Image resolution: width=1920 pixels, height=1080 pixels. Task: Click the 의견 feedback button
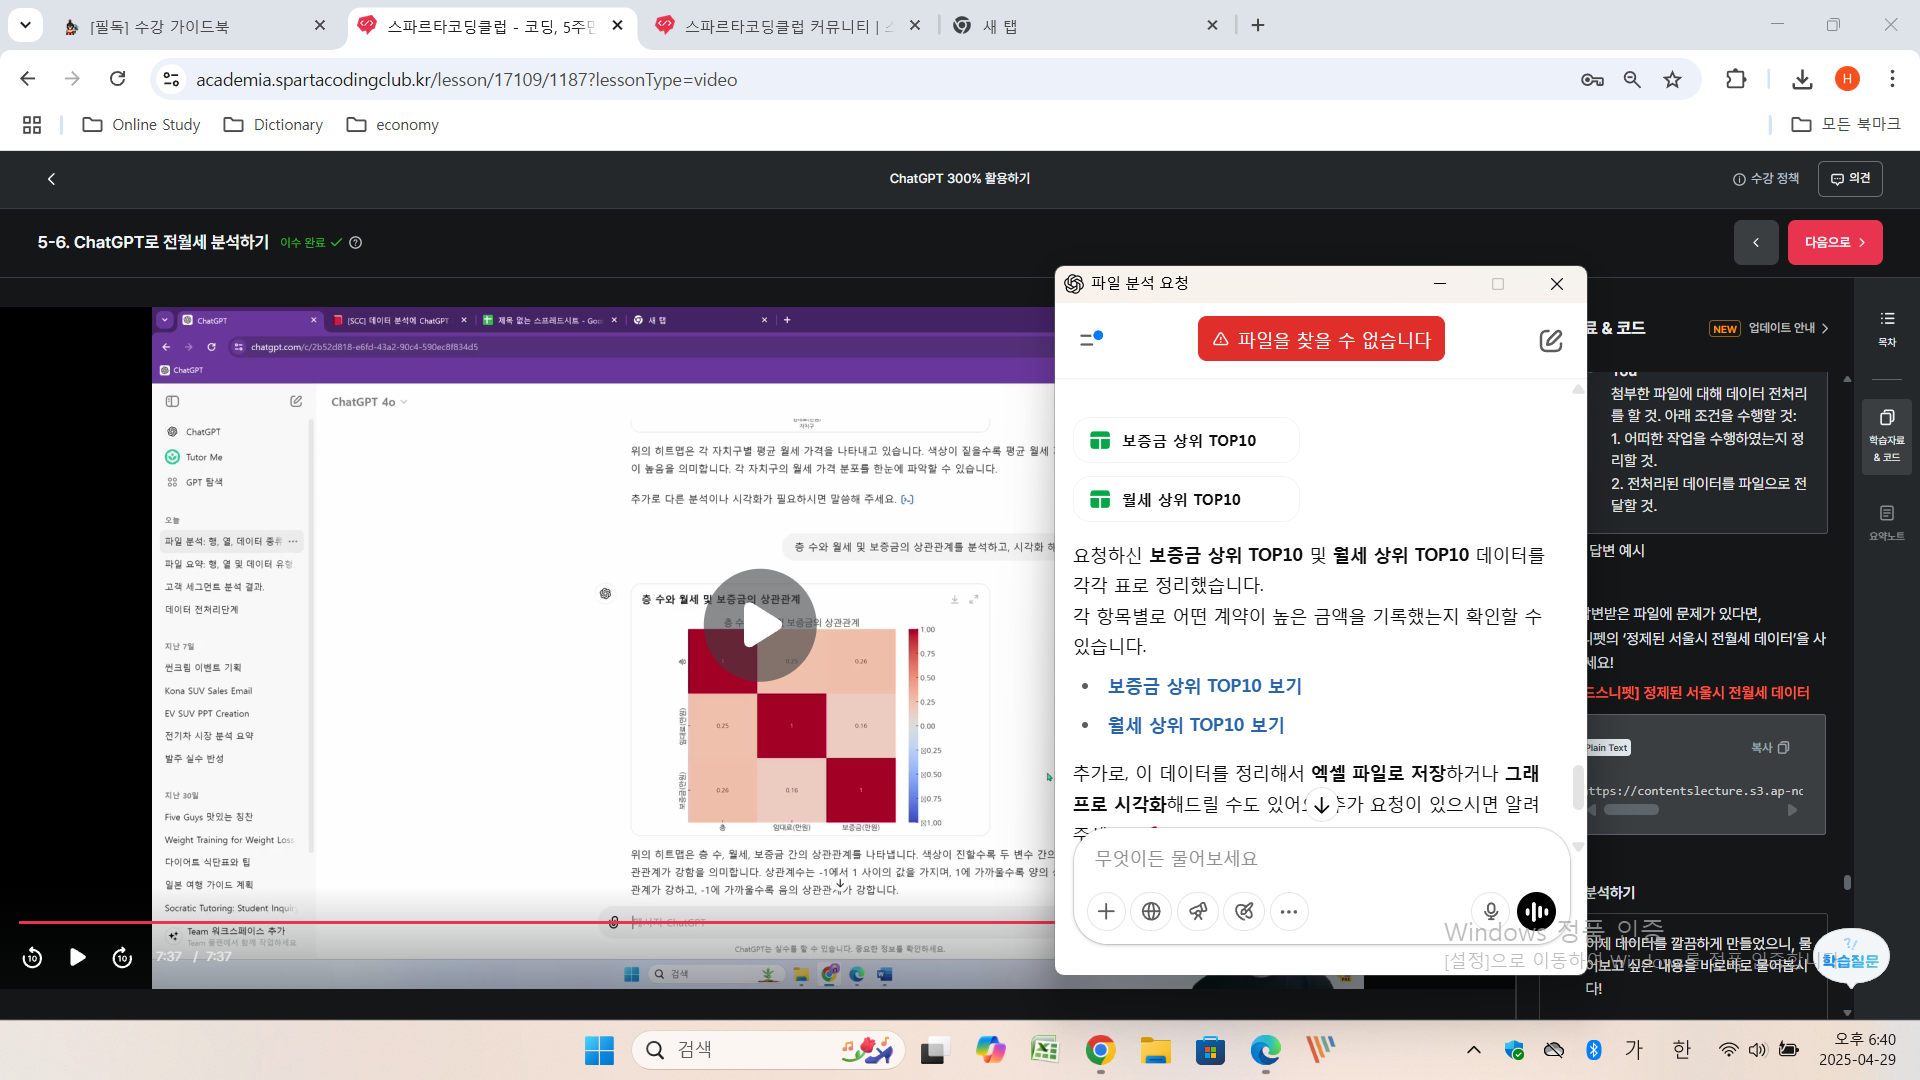coord(1850,178)
